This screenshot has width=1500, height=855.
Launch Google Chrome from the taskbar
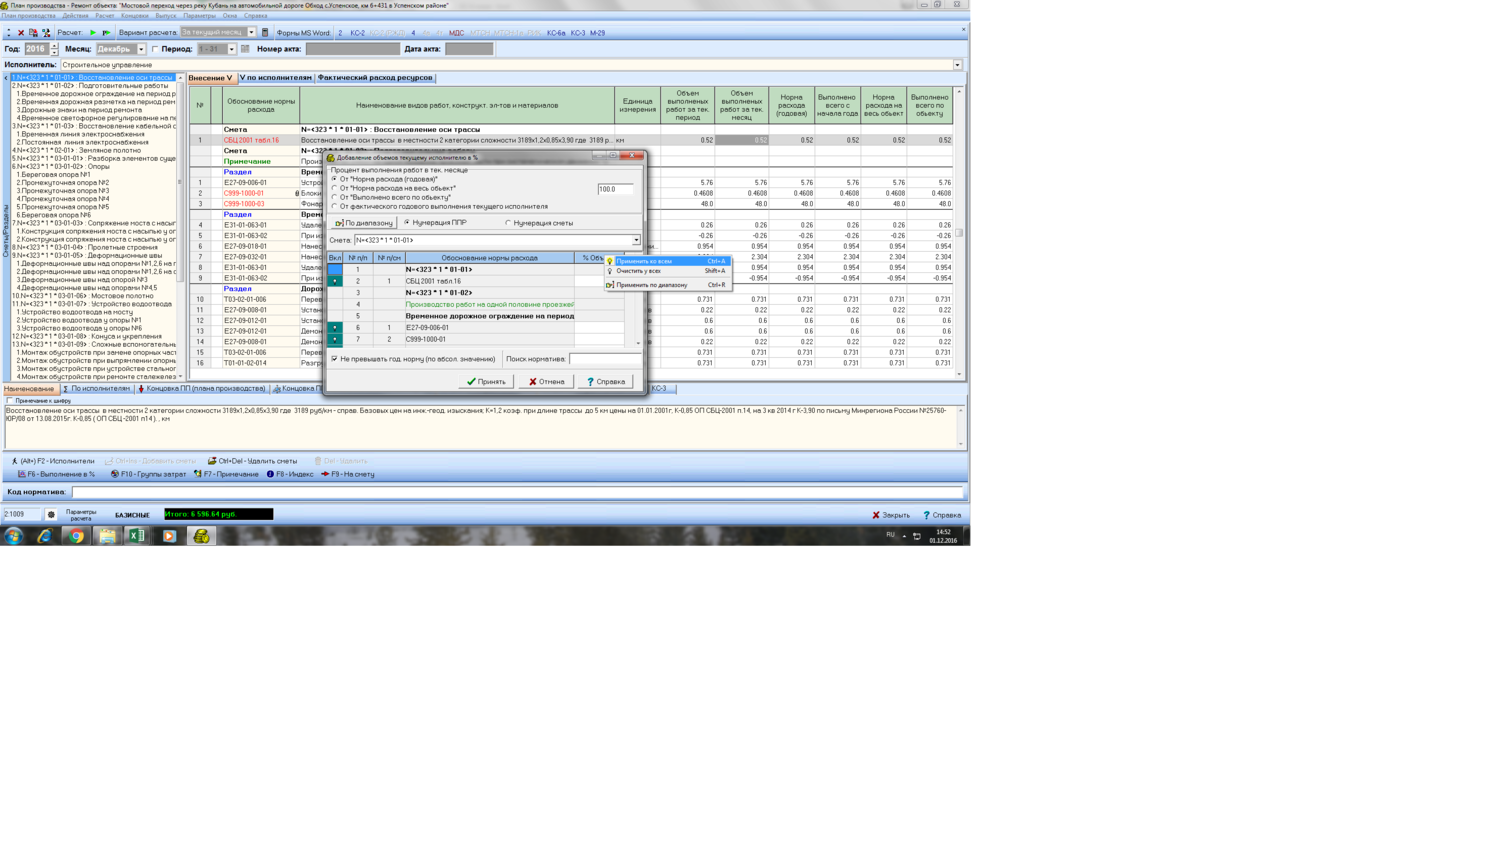[76, 536]
